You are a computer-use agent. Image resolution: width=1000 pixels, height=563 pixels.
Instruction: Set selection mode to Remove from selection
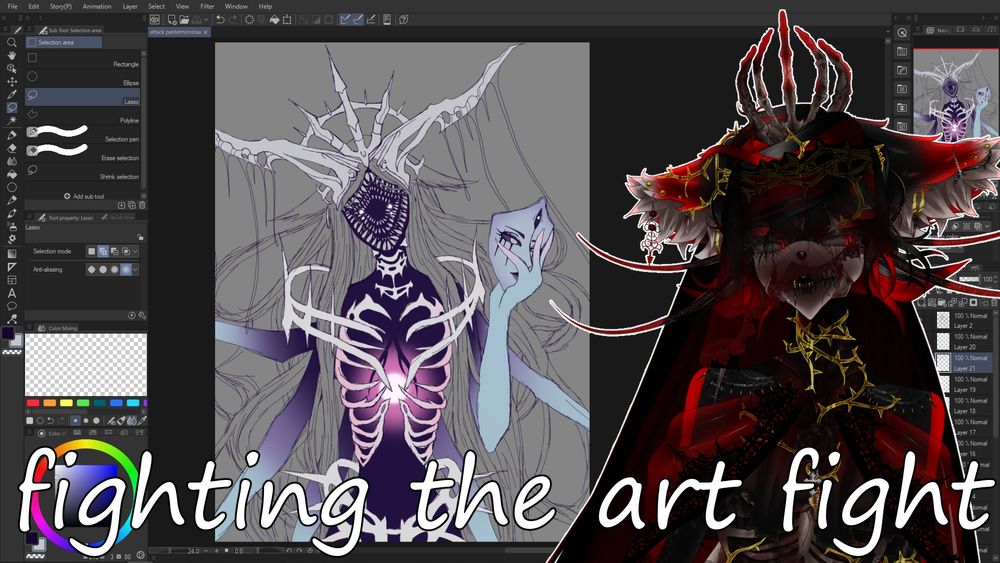point(115,252)
